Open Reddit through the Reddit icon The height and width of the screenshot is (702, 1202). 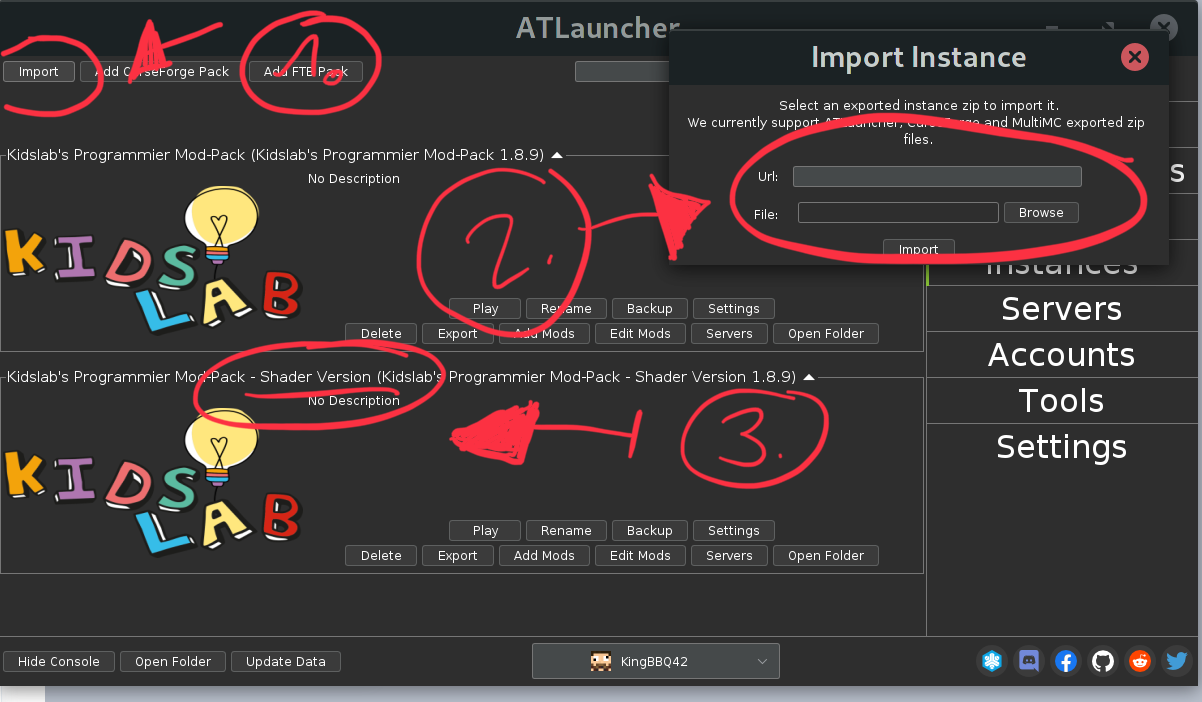tap(1139, 661)
